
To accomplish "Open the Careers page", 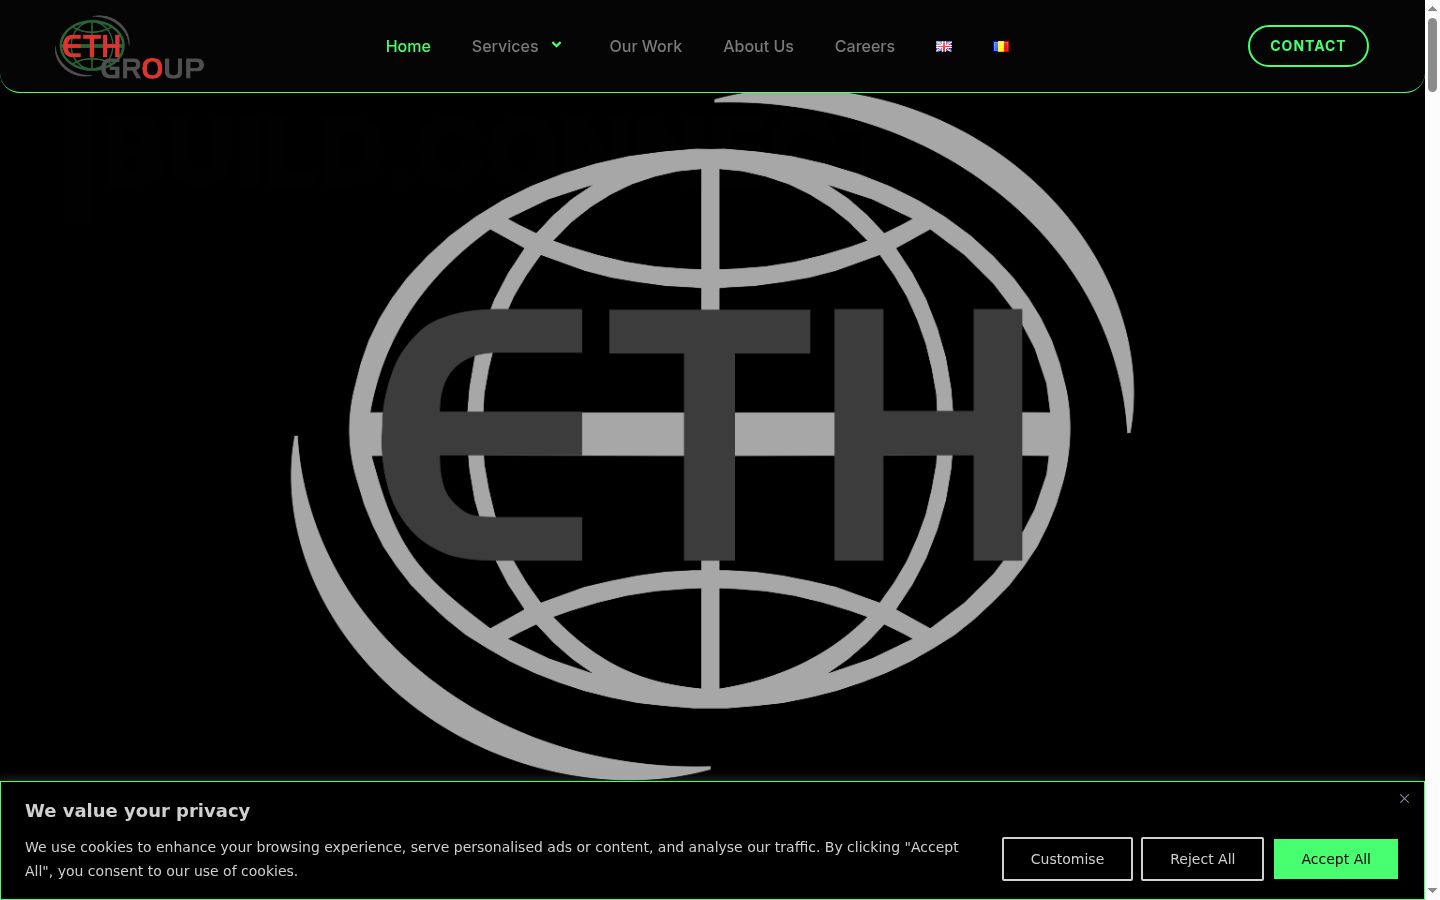I will pyautogui.click(x=865, y=46).
